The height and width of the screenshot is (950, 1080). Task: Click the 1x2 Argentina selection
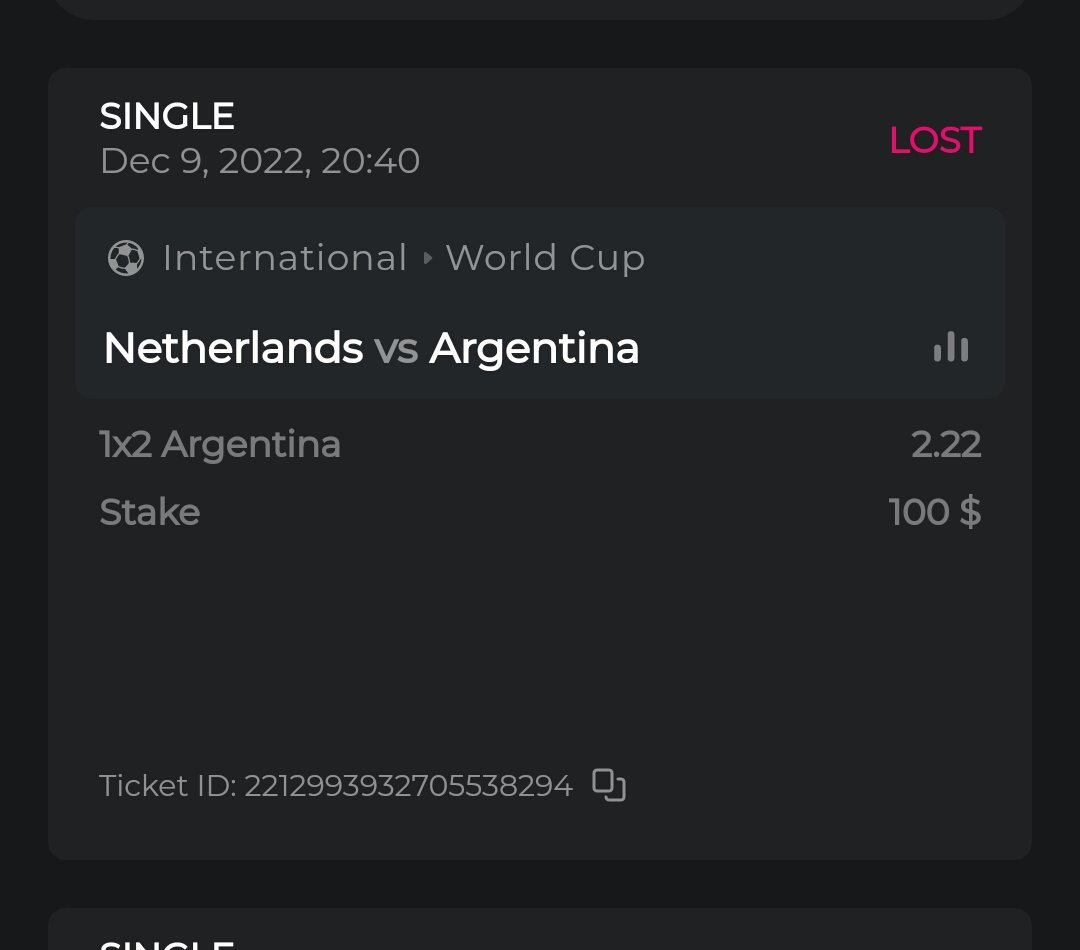pyautogui.click(x=220, y=444)
